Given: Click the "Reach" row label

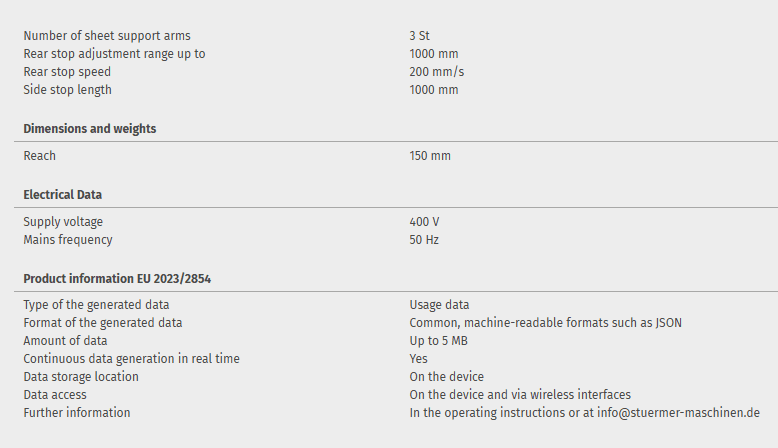Looking at the screenshot, I should (x=40, y=156).
